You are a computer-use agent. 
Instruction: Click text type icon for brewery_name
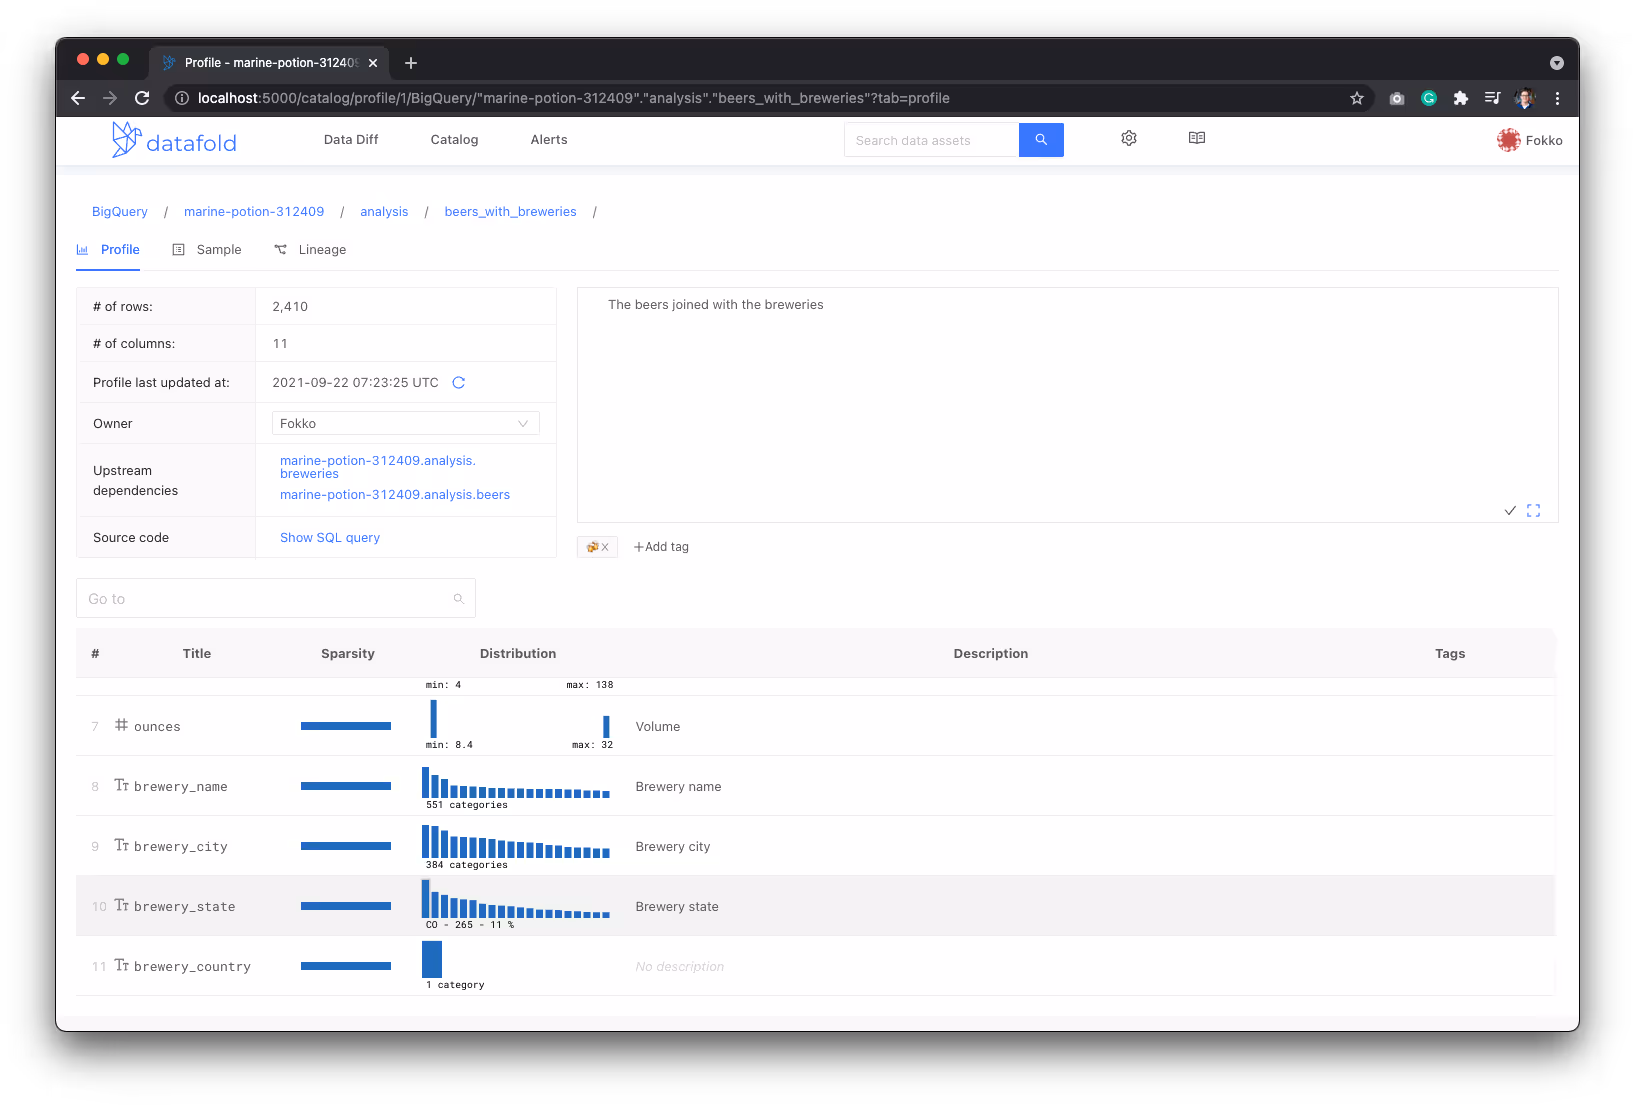click(121, 785)
